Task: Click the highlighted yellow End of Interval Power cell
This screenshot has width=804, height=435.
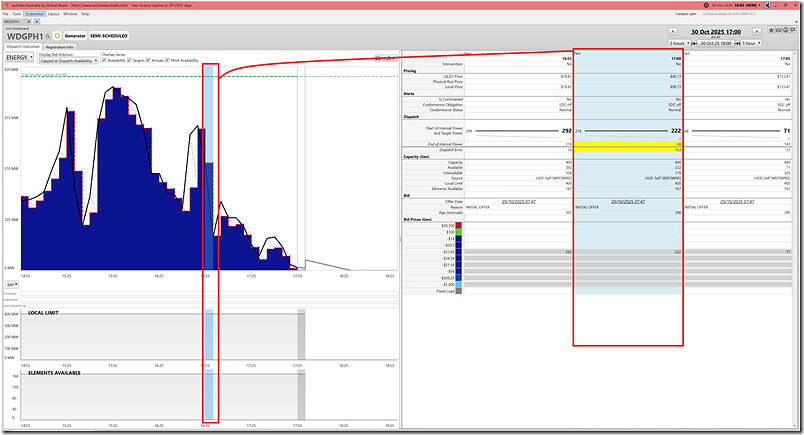Action: (x=628, y=144)
